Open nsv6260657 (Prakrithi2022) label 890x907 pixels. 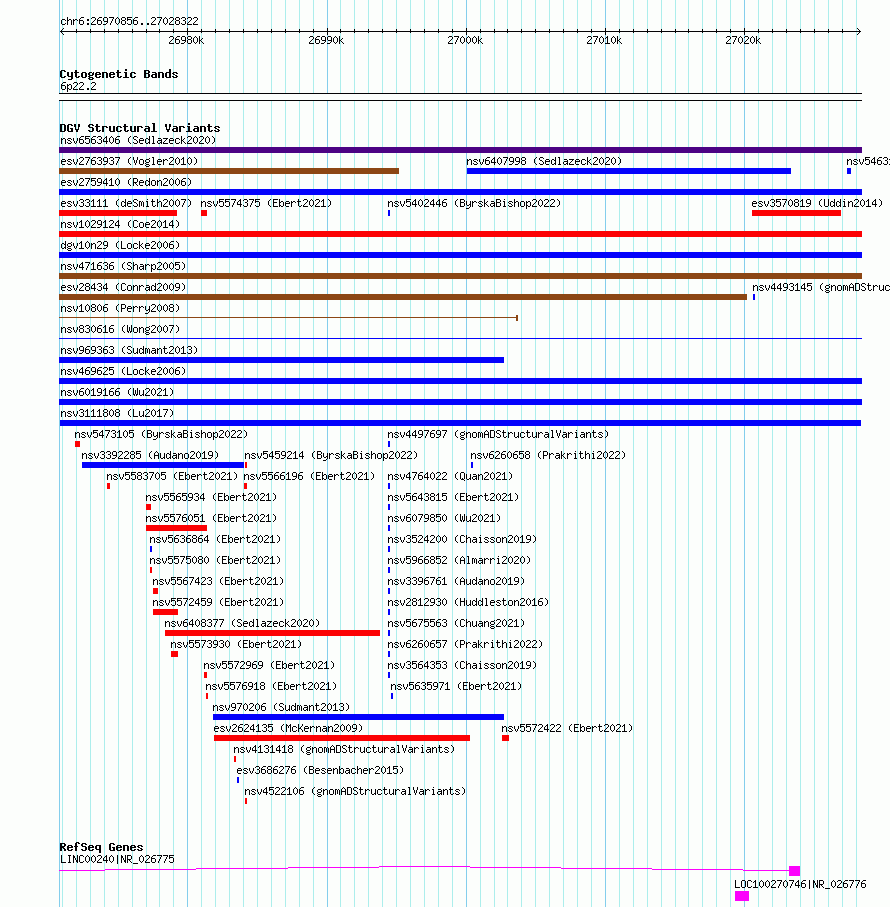pos(465,644)
